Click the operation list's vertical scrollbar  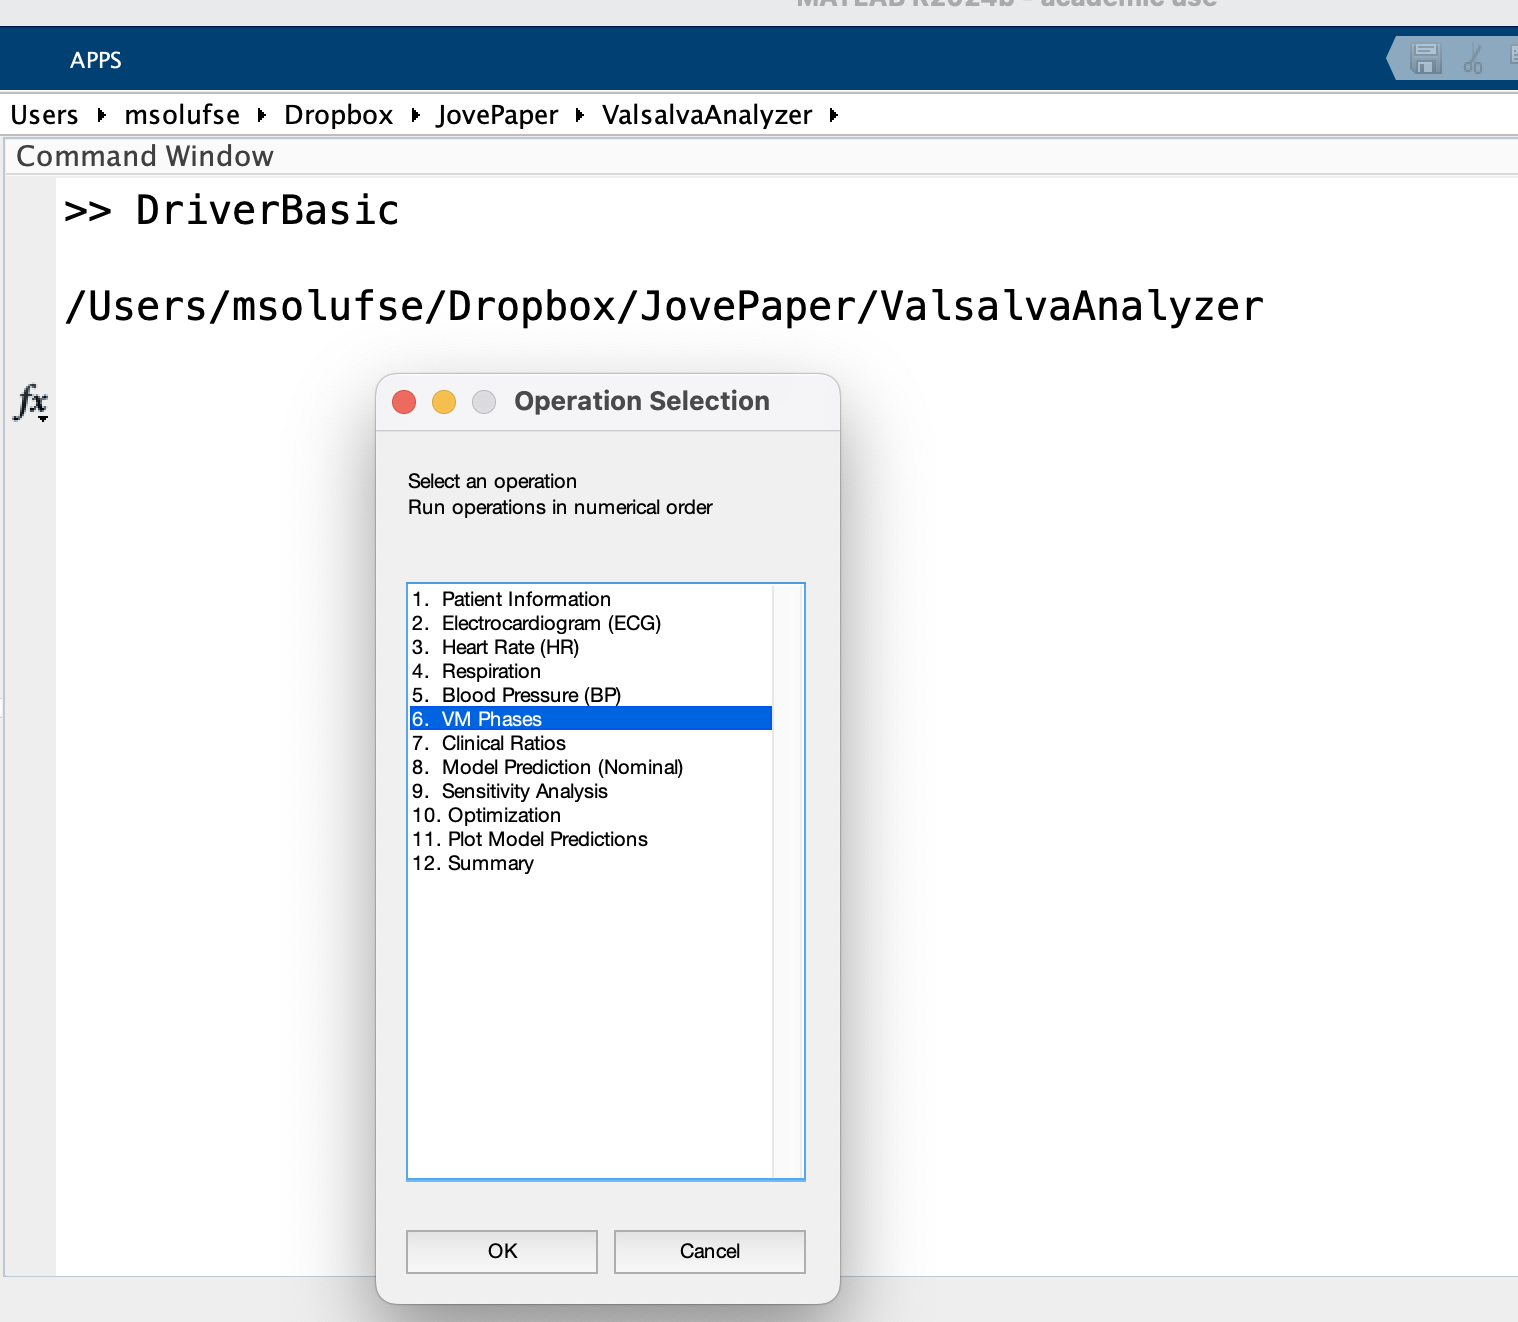(788, 881)
